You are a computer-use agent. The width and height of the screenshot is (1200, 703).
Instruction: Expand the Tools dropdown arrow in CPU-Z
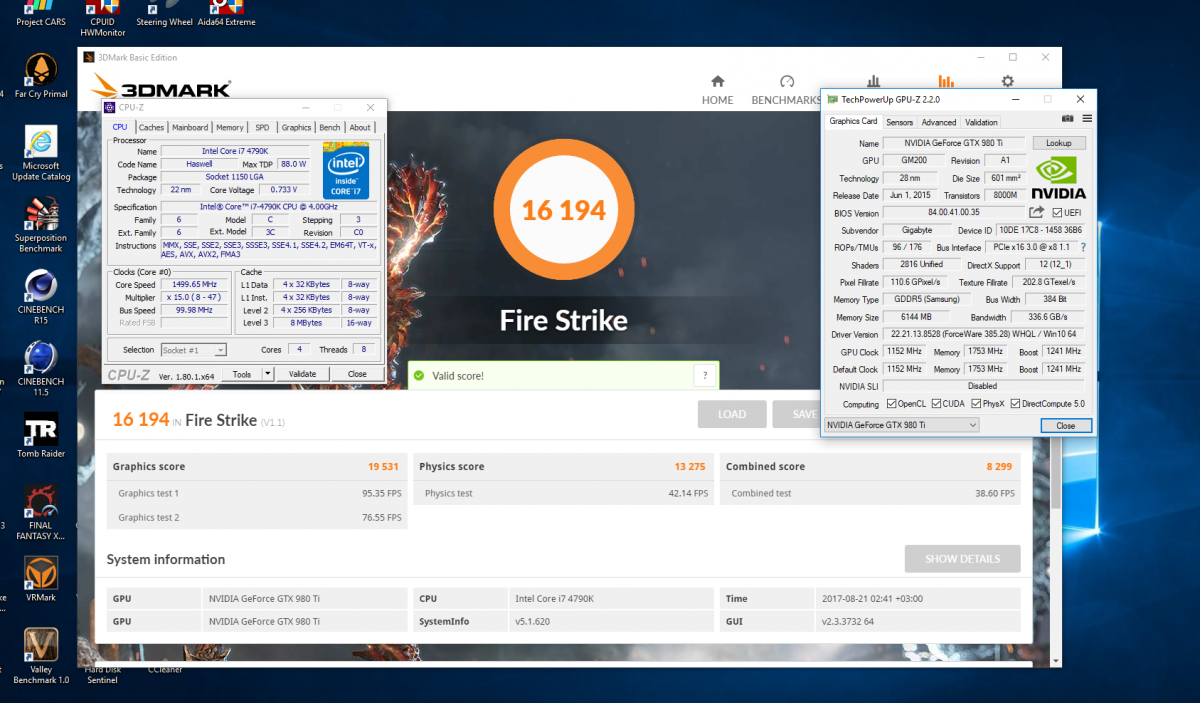267,374
